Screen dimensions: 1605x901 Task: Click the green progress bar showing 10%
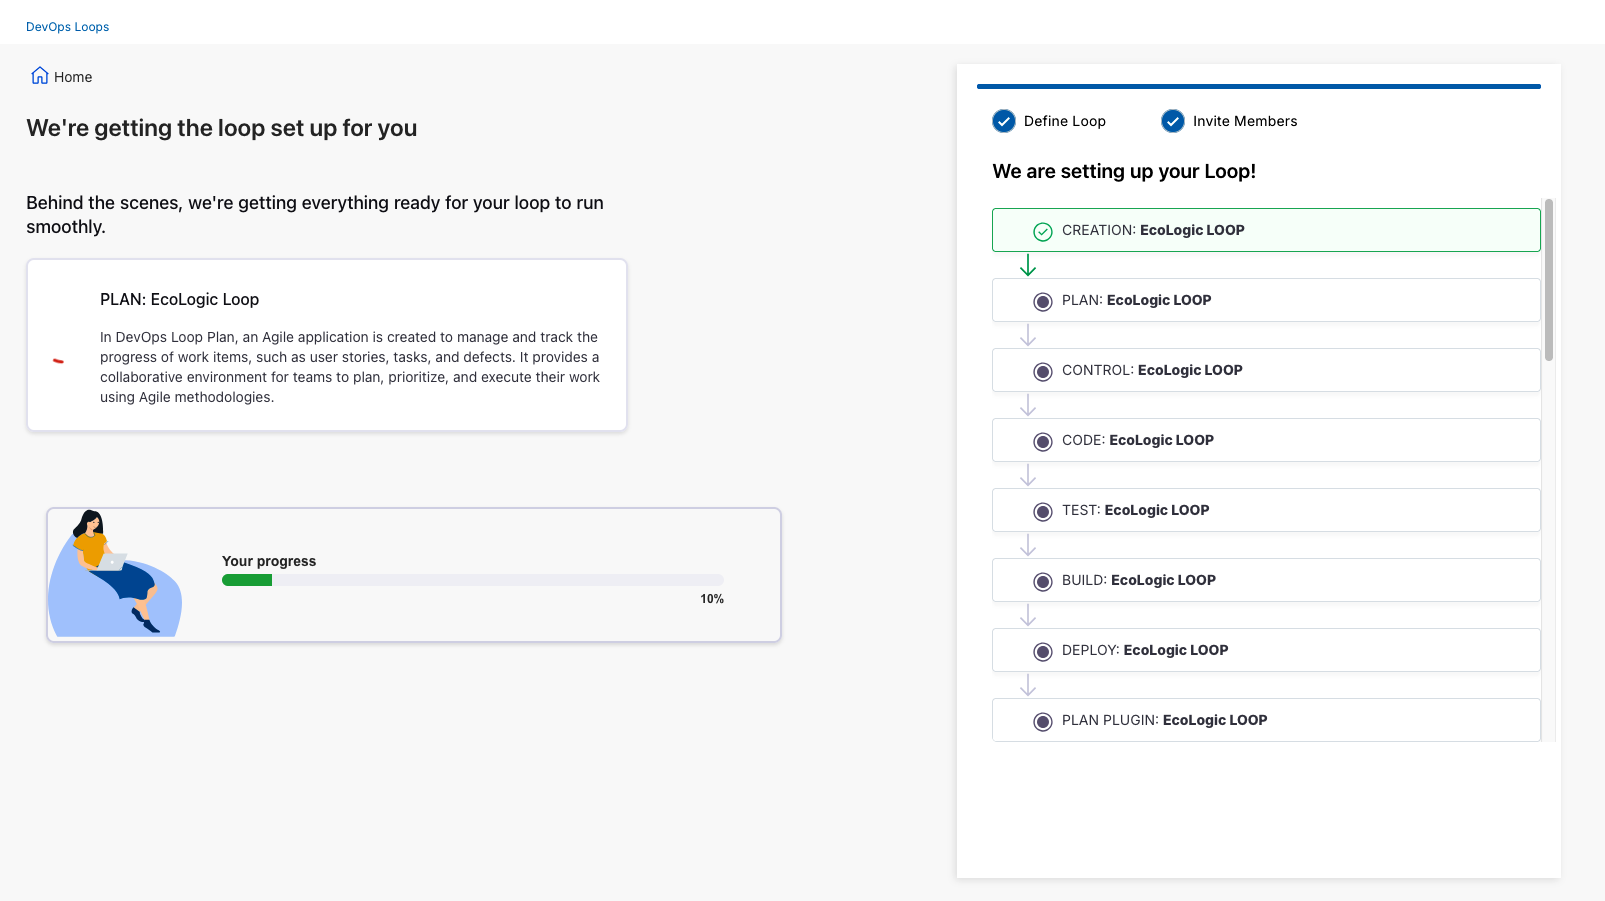(246, 579)
